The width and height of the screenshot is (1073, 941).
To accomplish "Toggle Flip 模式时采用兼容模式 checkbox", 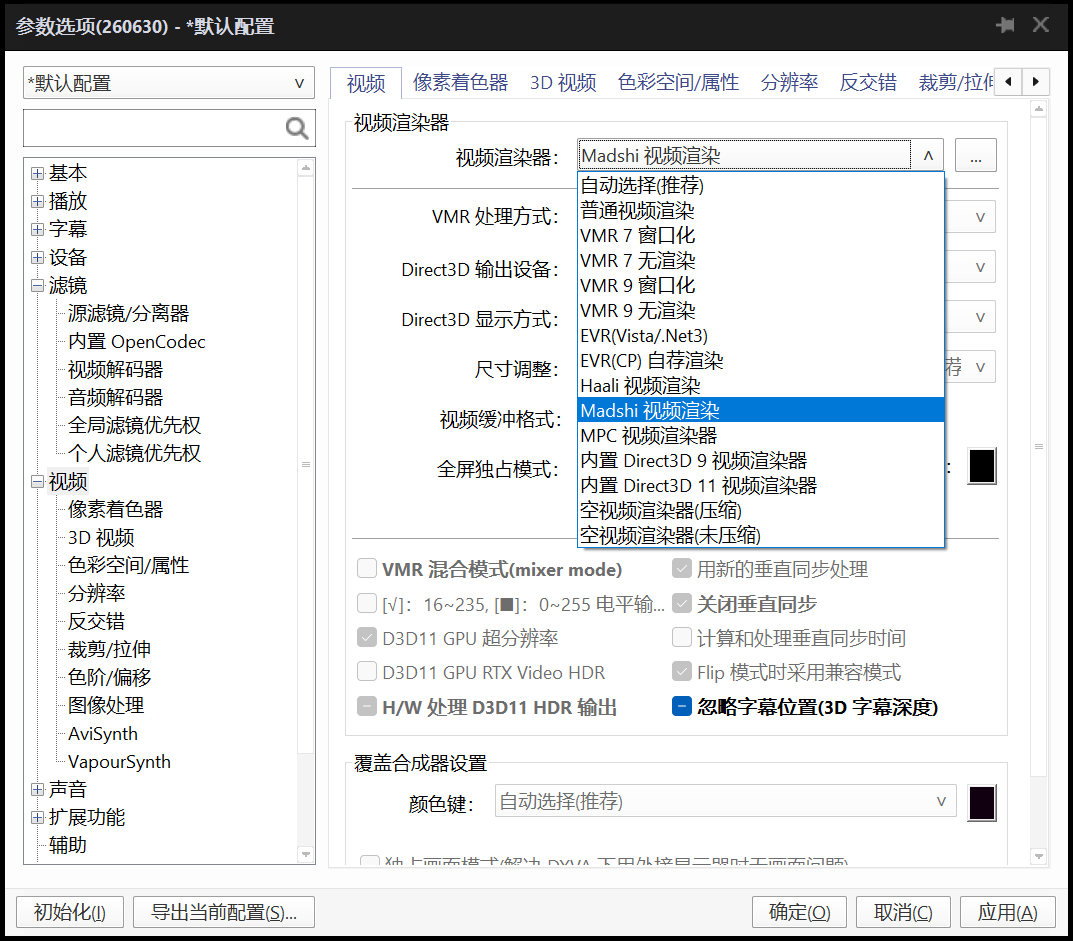I will pos(682,671).
